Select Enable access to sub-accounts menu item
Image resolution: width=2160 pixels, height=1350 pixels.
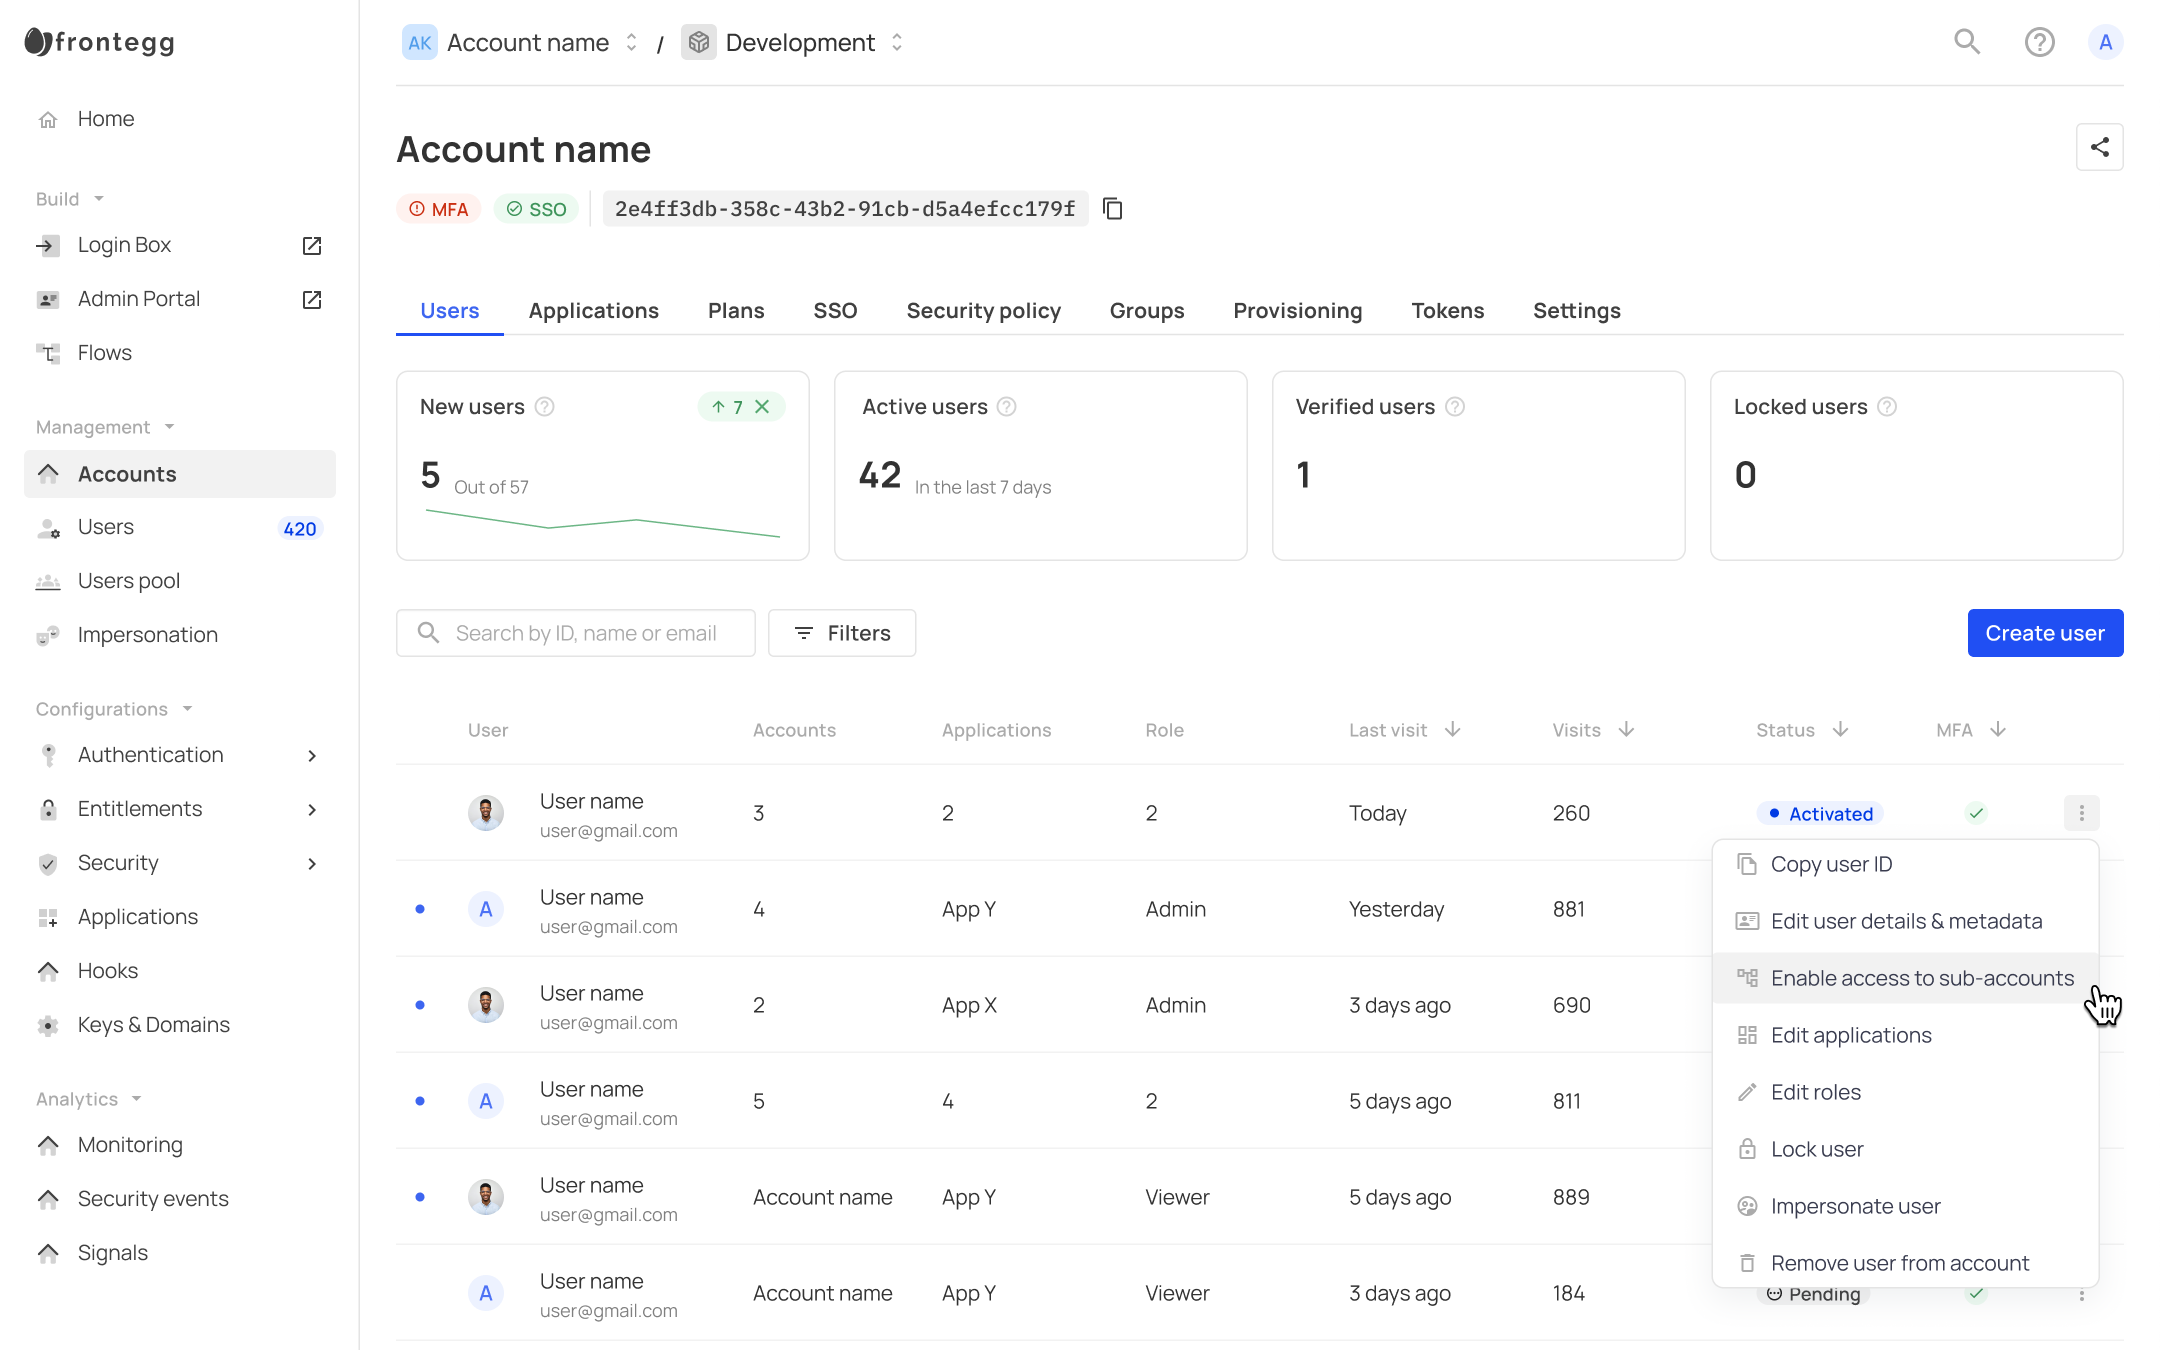(1921, 978)
